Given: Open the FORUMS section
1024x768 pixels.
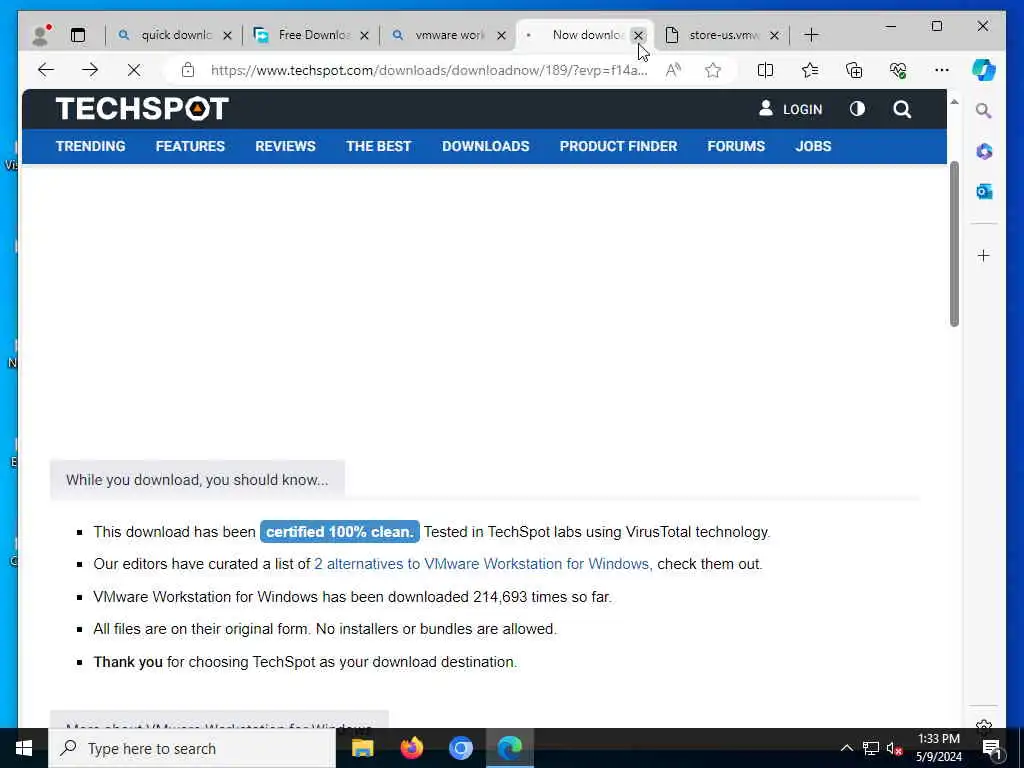Looking at the screenshot, I should coord(736,146).
